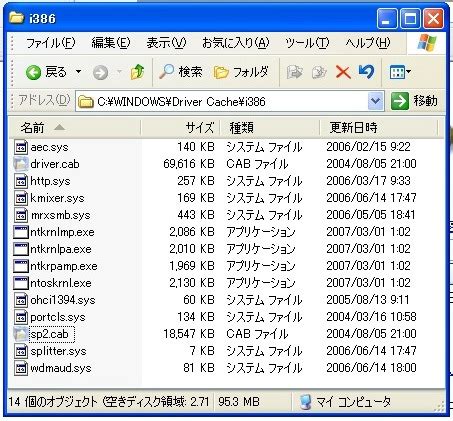This screenshot has width=453, height=421.
Task: Click the wdmaud.sys file name
Action: click(x=61, y=368)
